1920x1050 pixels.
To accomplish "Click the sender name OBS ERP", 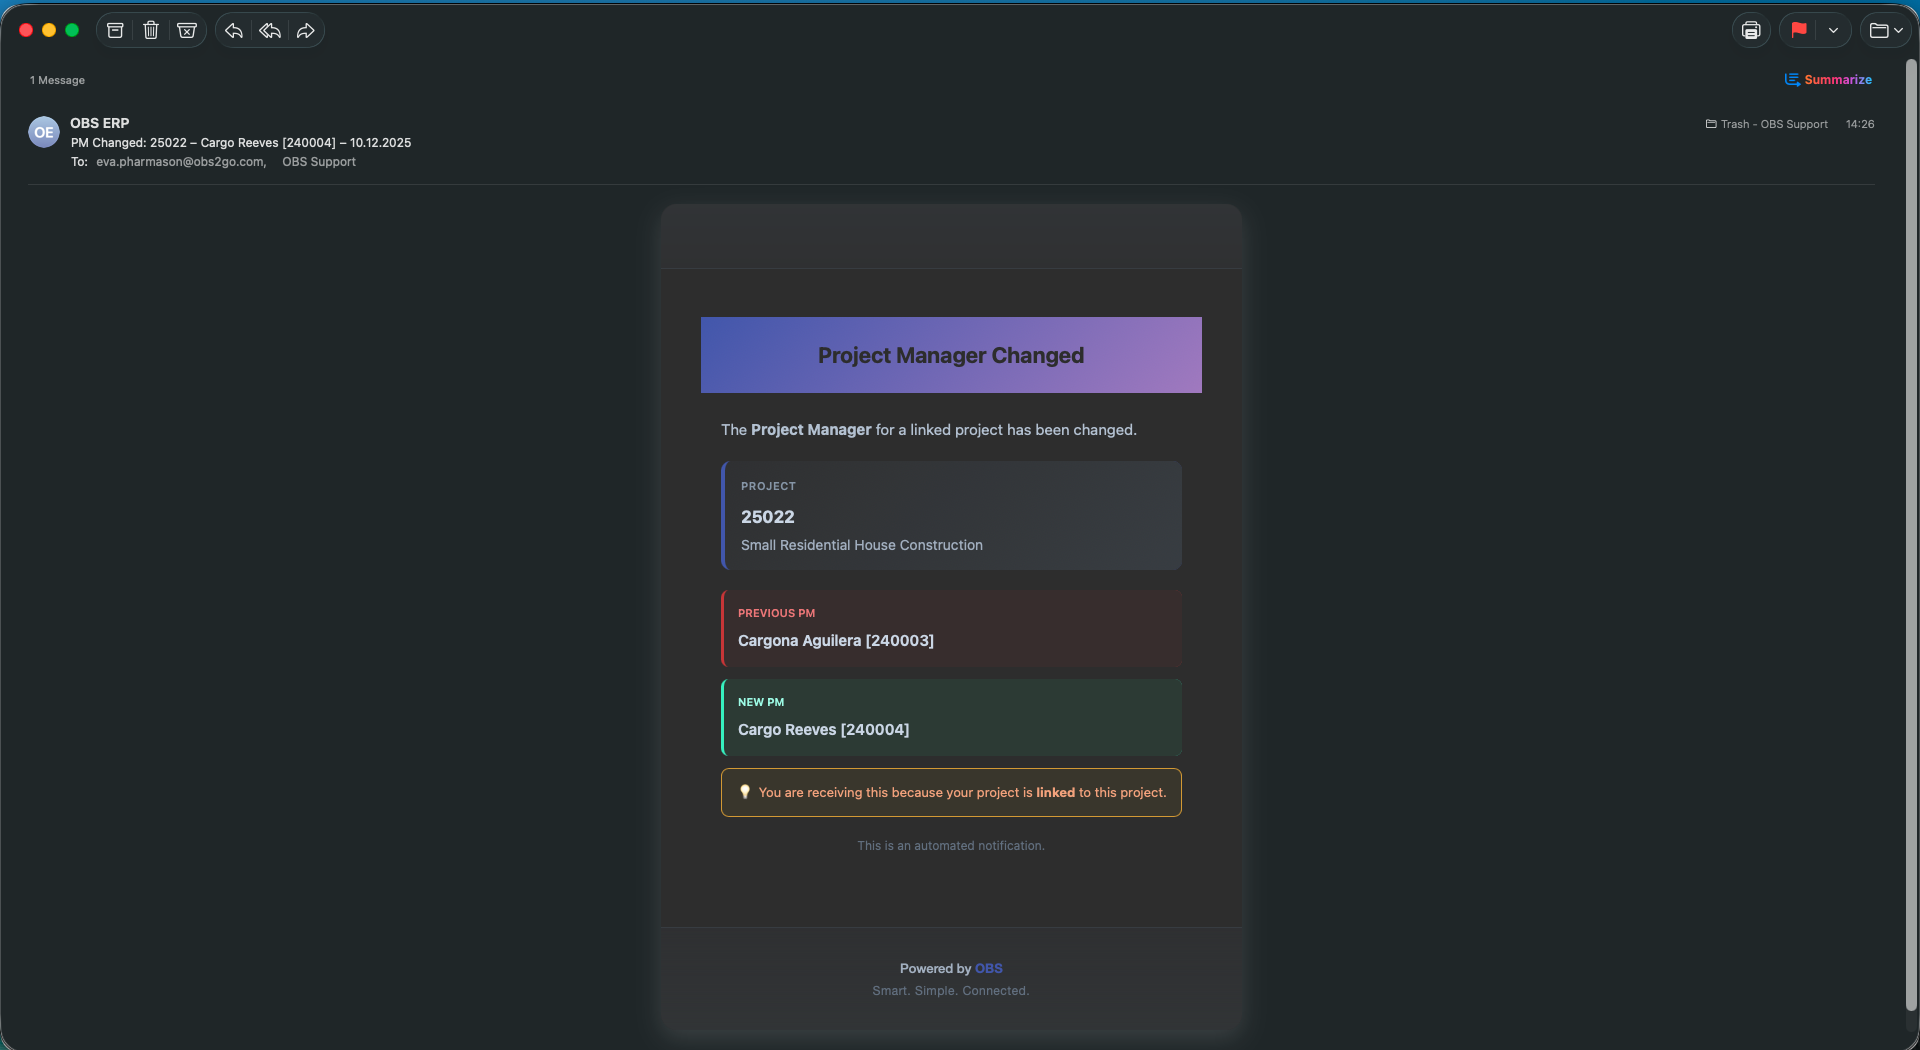I will (x=100, y=123).
